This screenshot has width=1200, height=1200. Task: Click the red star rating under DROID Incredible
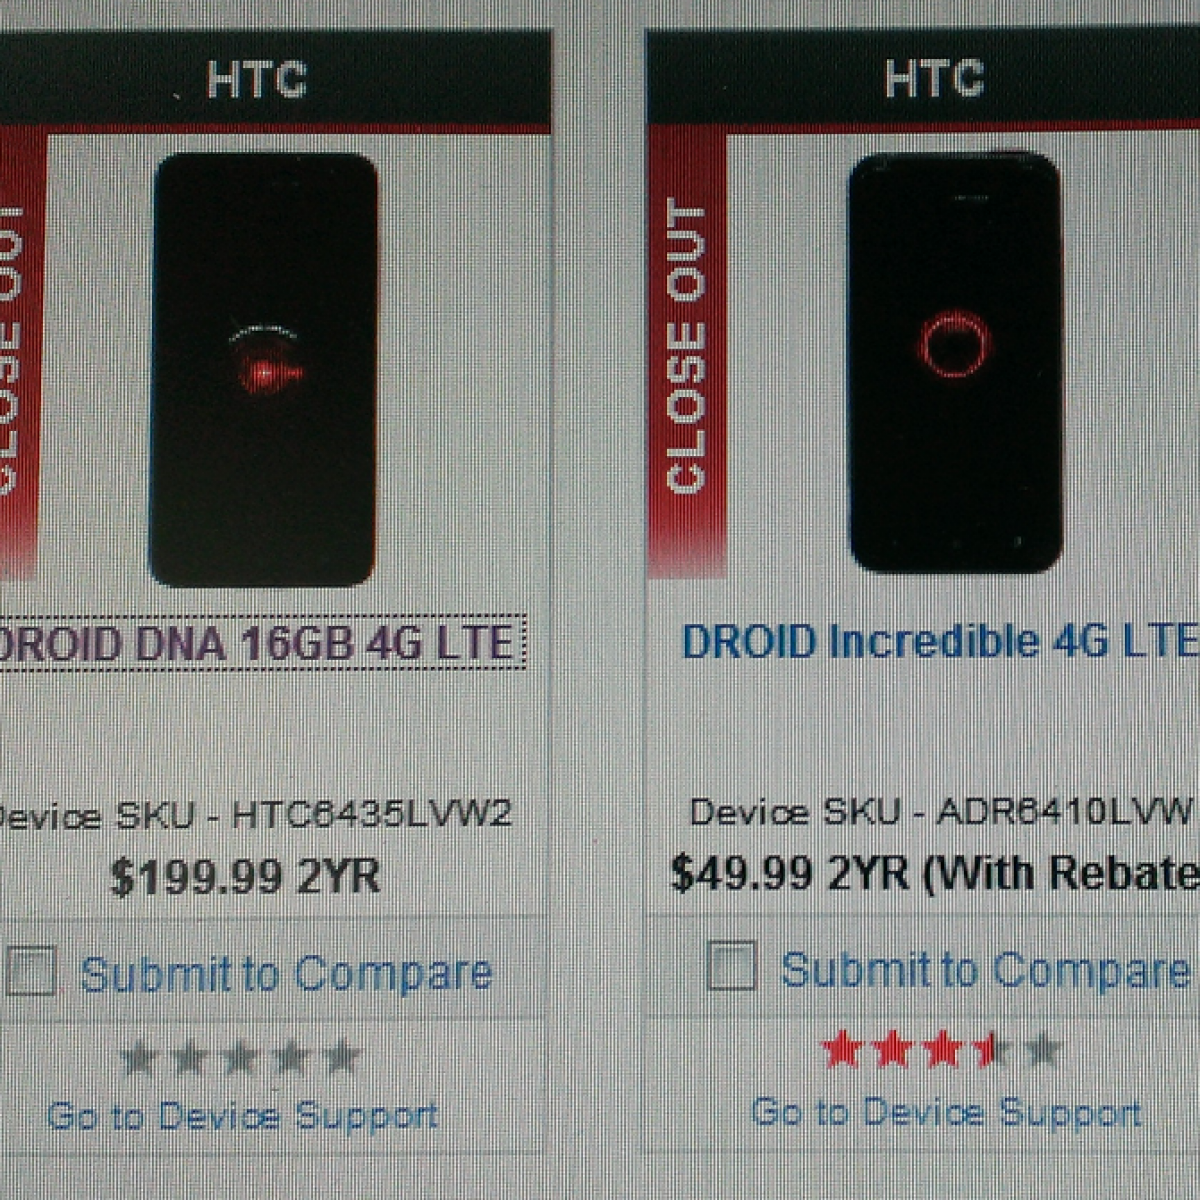point(941,1051)
